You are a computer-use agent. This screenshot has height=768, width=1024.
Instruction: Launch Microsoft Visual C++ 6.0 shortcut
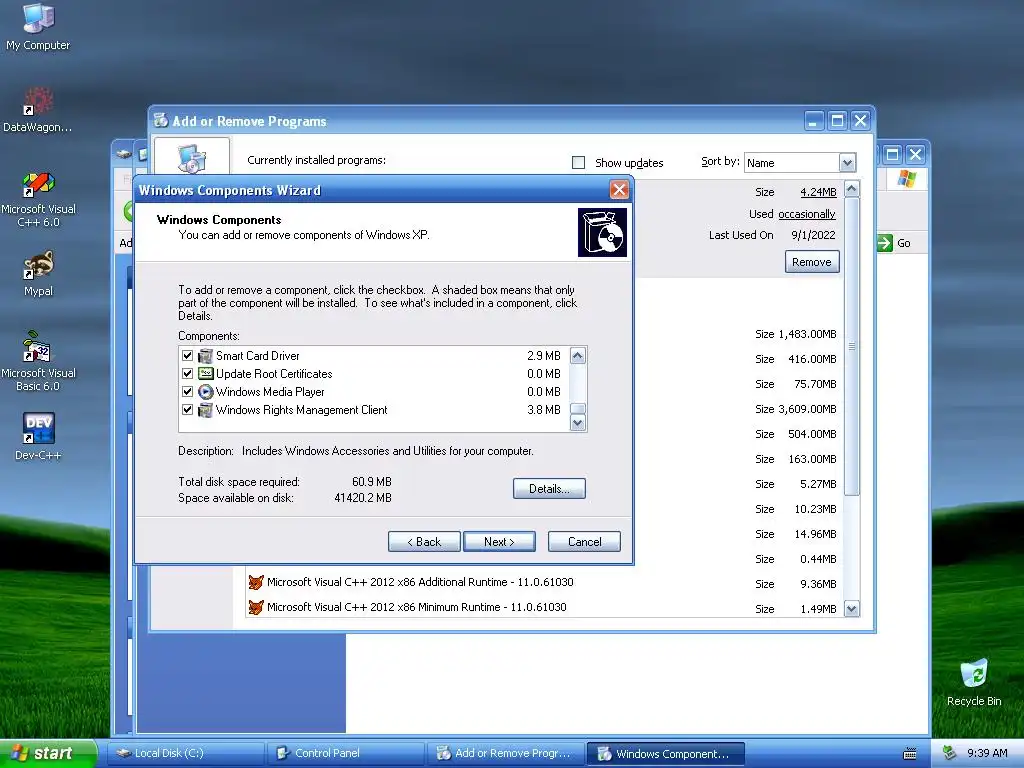click(x=38, y=199)
